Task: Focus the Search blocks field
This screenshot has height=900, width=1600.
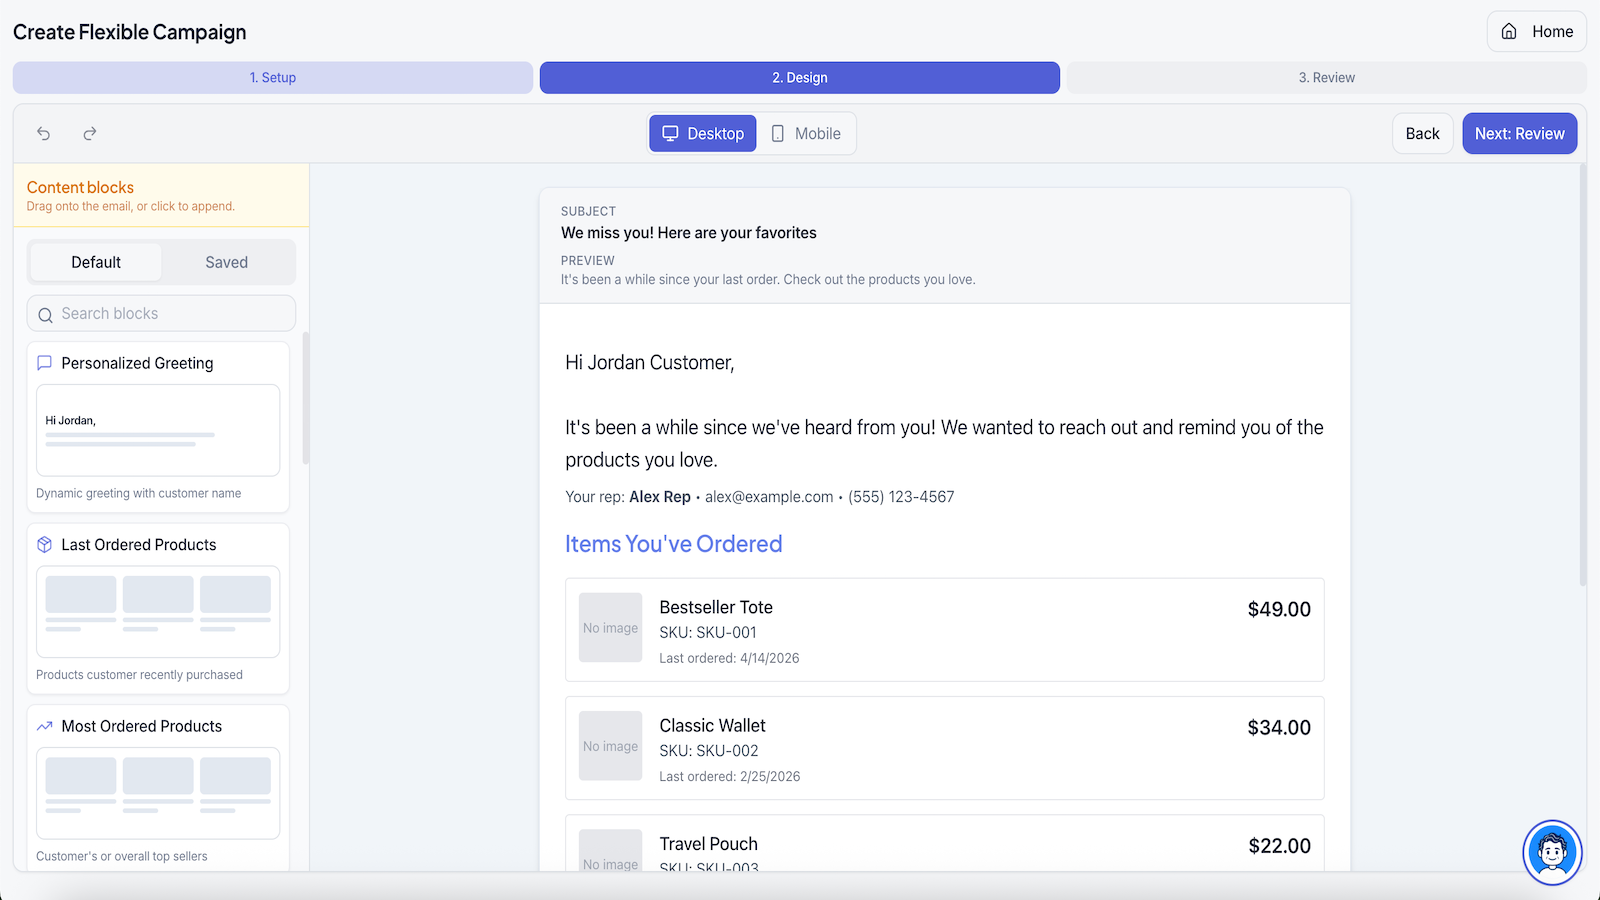Action: (x=161, y=313)
